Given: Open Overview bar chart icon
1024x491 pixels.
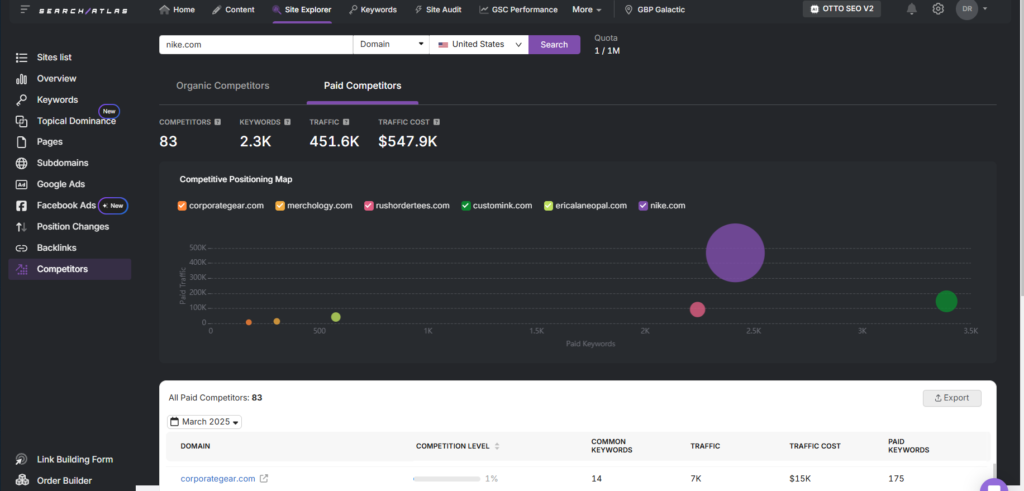Looking at the screenshot, I should click(22, 79).
